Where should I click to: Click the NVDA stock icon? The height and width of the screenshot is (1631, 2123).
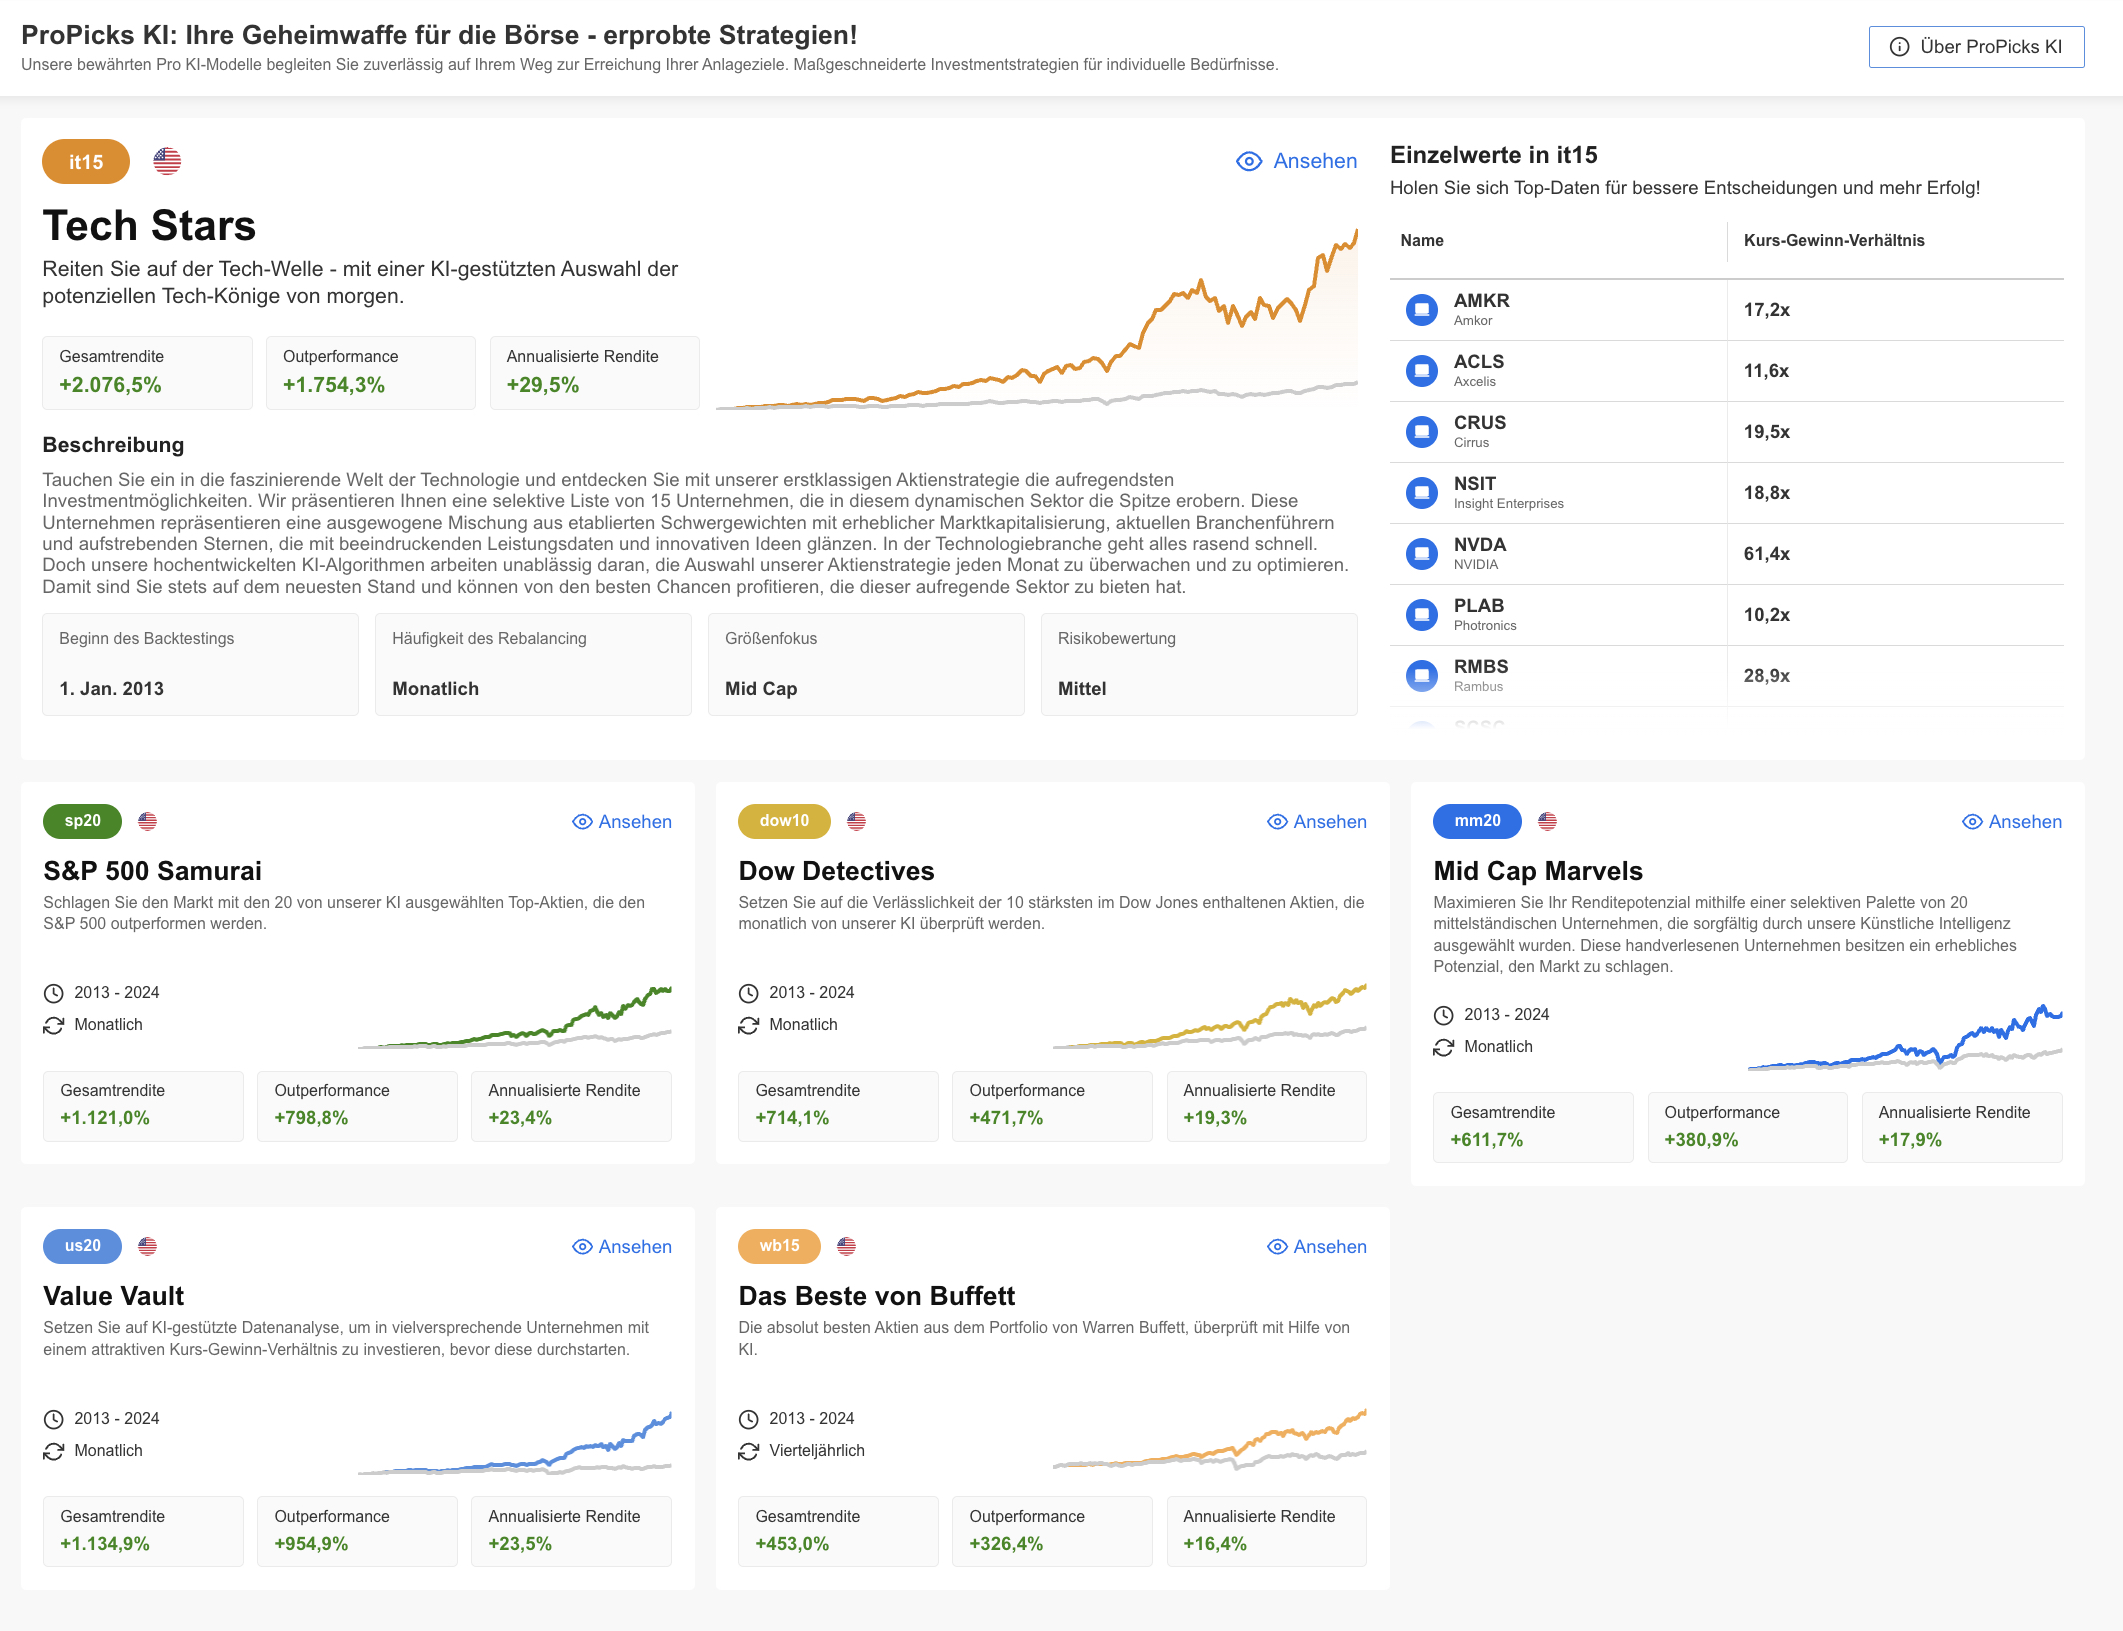pos(1421,554)
